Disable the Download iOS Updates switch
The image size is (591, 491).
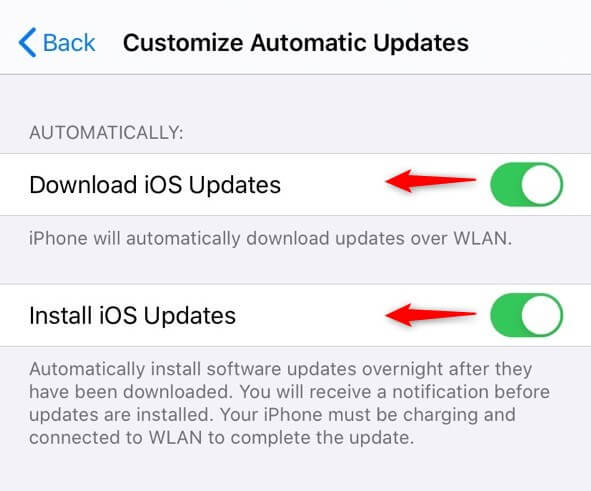(x=527, y=184)
